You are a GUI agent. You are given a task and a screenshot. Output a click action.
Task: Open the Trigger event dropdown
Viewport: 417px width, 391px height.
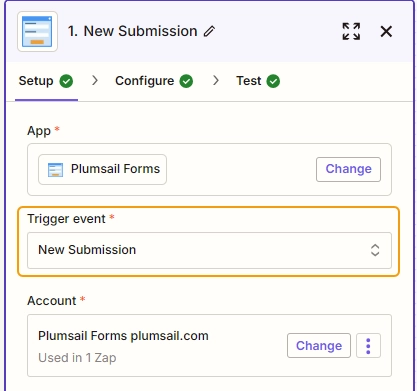[x=209, y=250]
